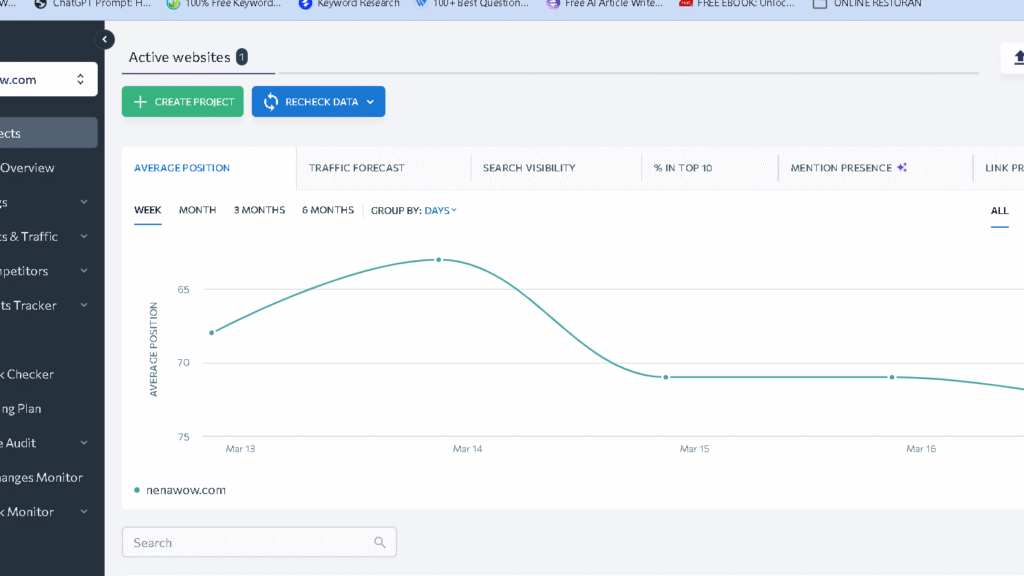Open the Competitors section in sidebar
1024x576 pixels.
coord(30,270)
